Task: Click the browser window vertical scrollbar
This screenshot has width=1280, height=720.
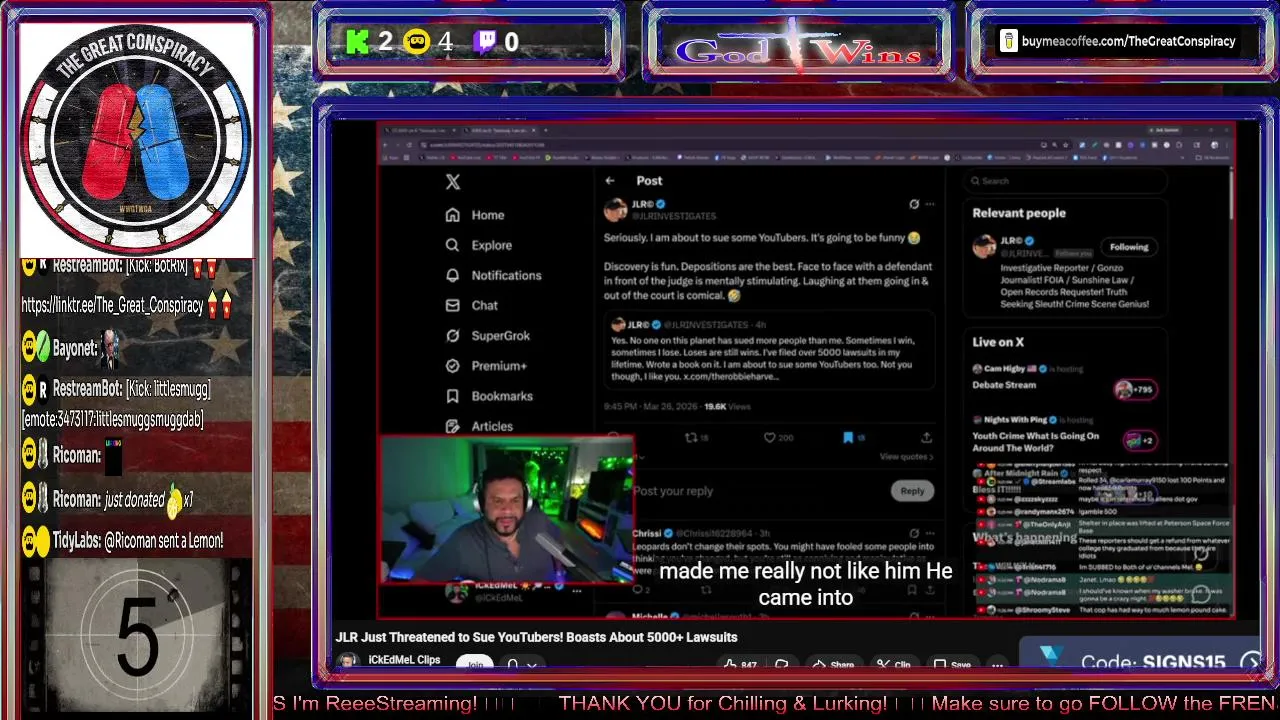Action: tap(1231, 195)
